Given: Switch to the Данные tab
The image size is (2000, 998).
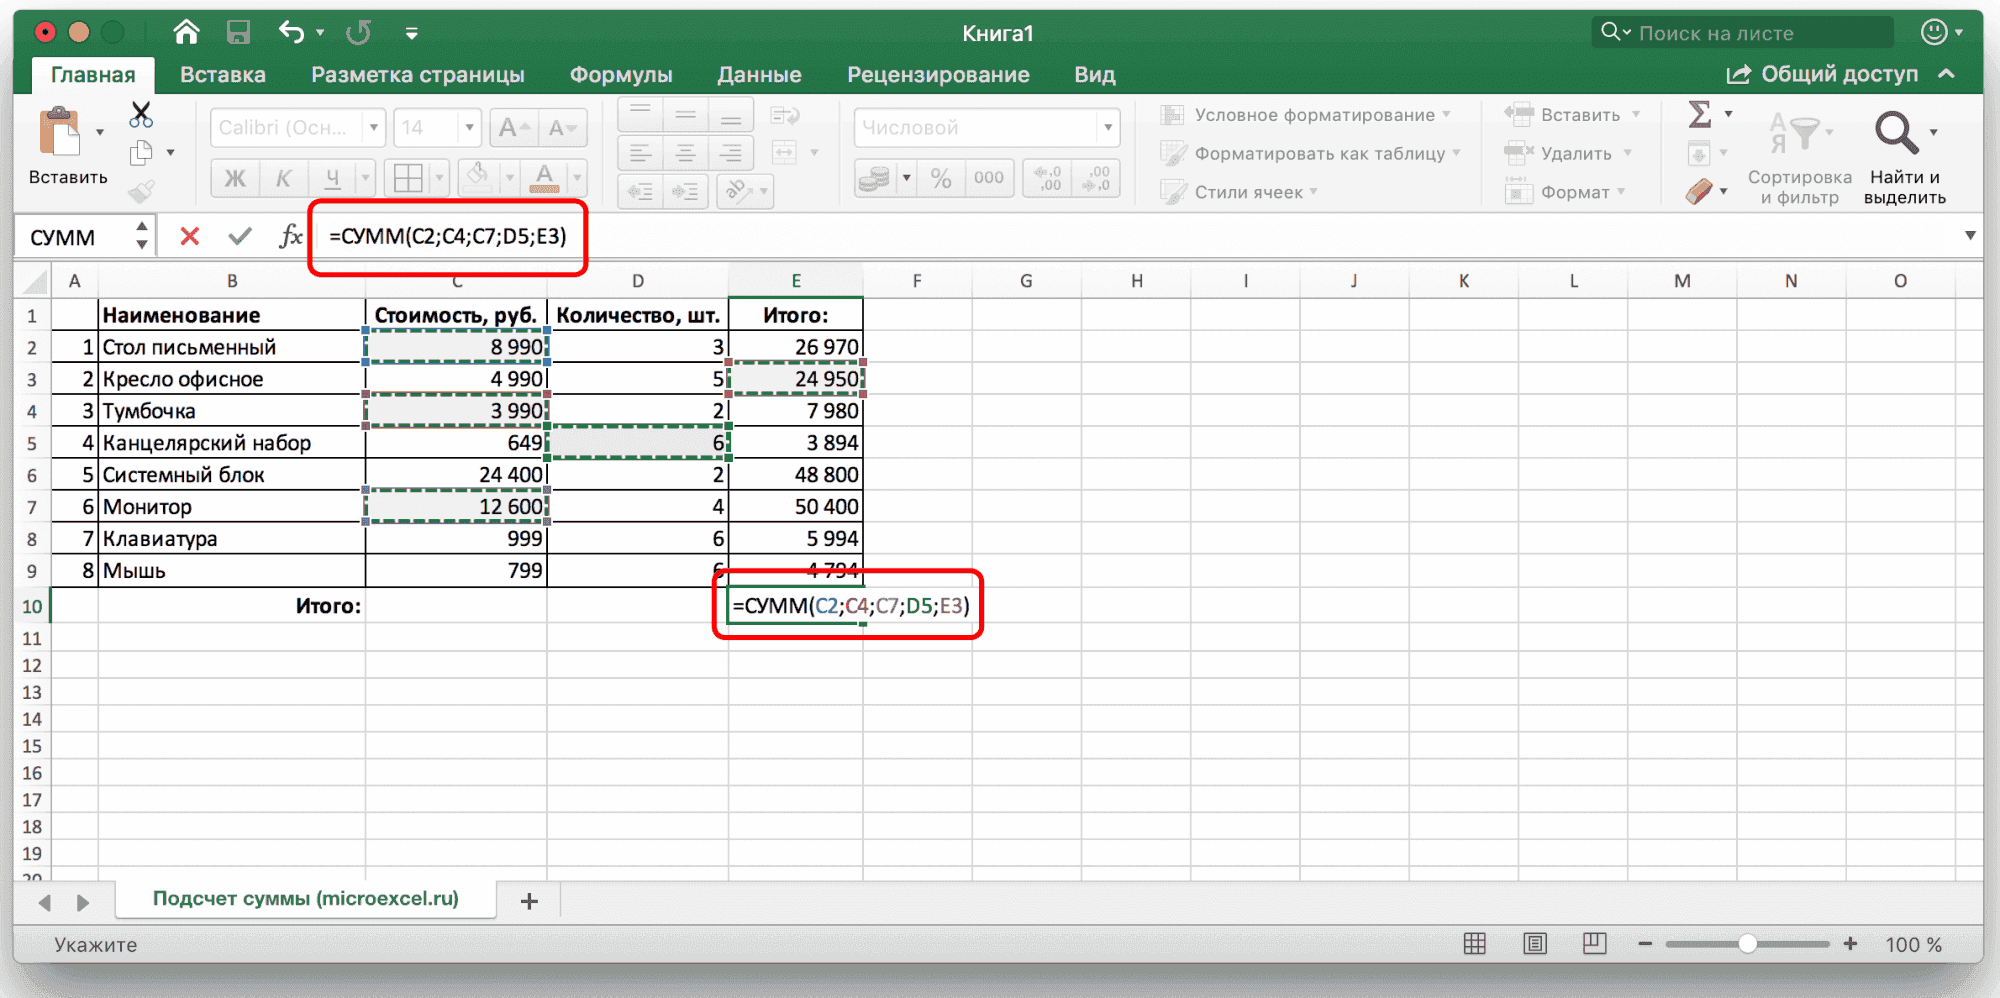Looking at the screenshot, I should tap(759, 75).
